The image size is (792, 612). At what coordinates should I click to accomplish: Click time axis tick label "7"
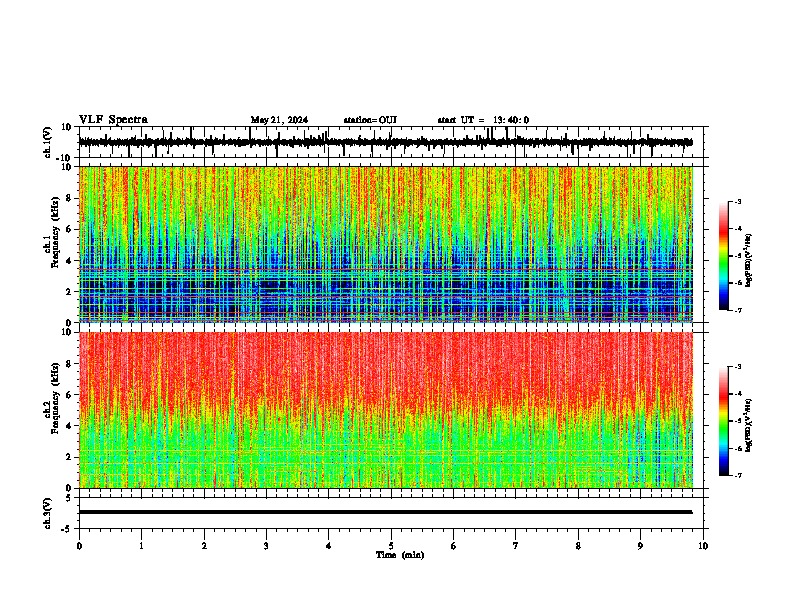[516, 546]
